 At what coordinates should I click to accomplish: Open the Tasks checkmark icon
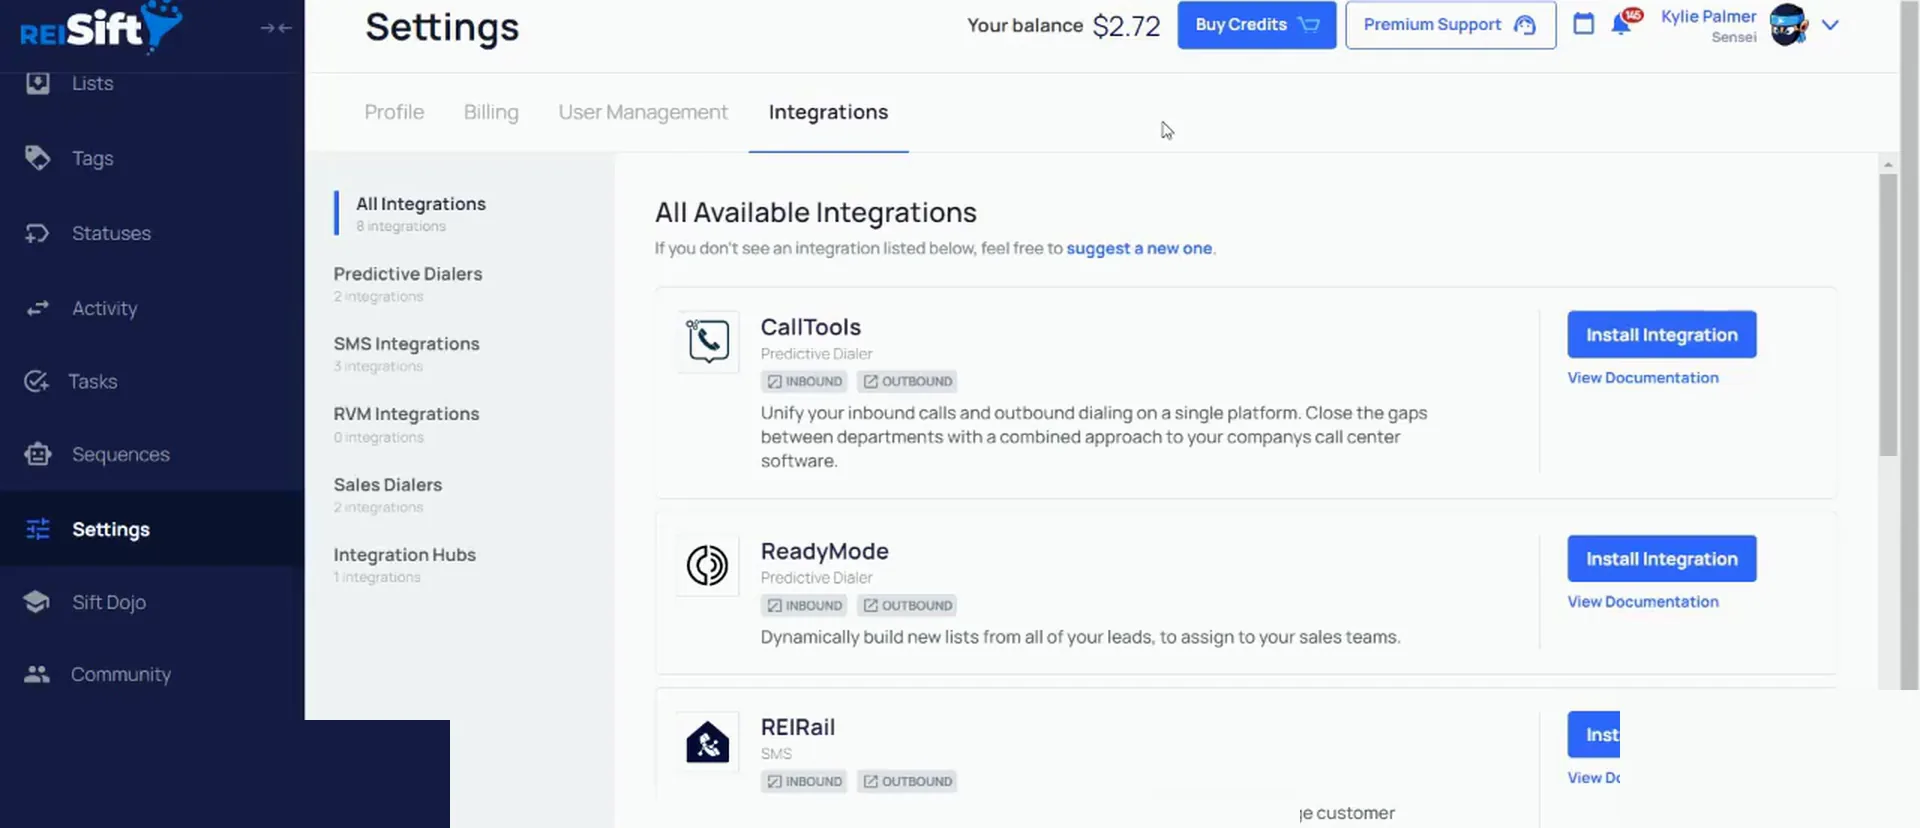tap(37, 381)
